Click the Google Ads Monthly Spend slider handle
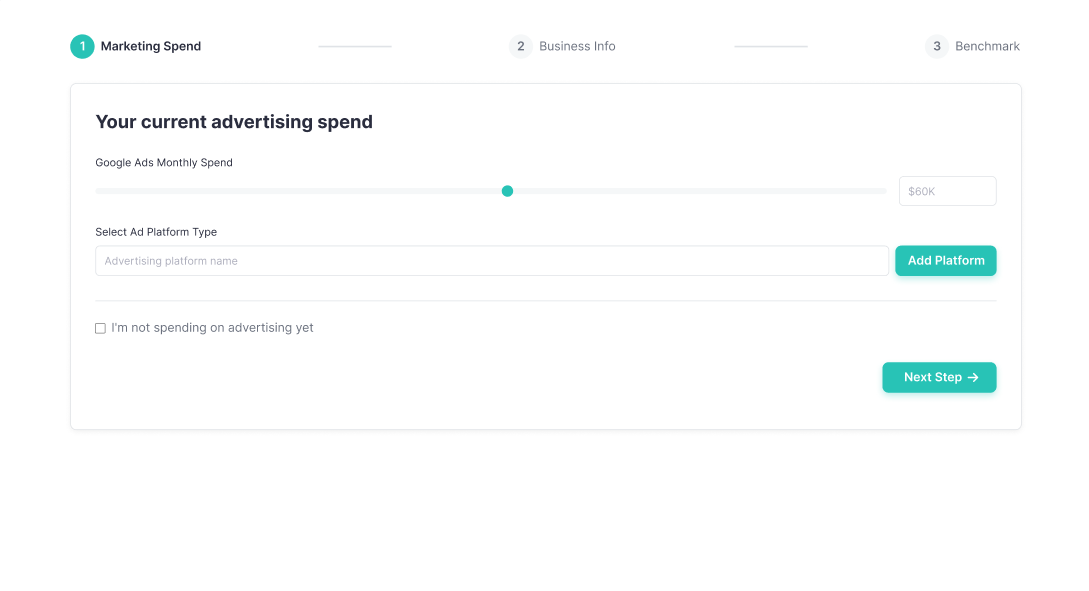1089x591 pixels. [507, 191]
